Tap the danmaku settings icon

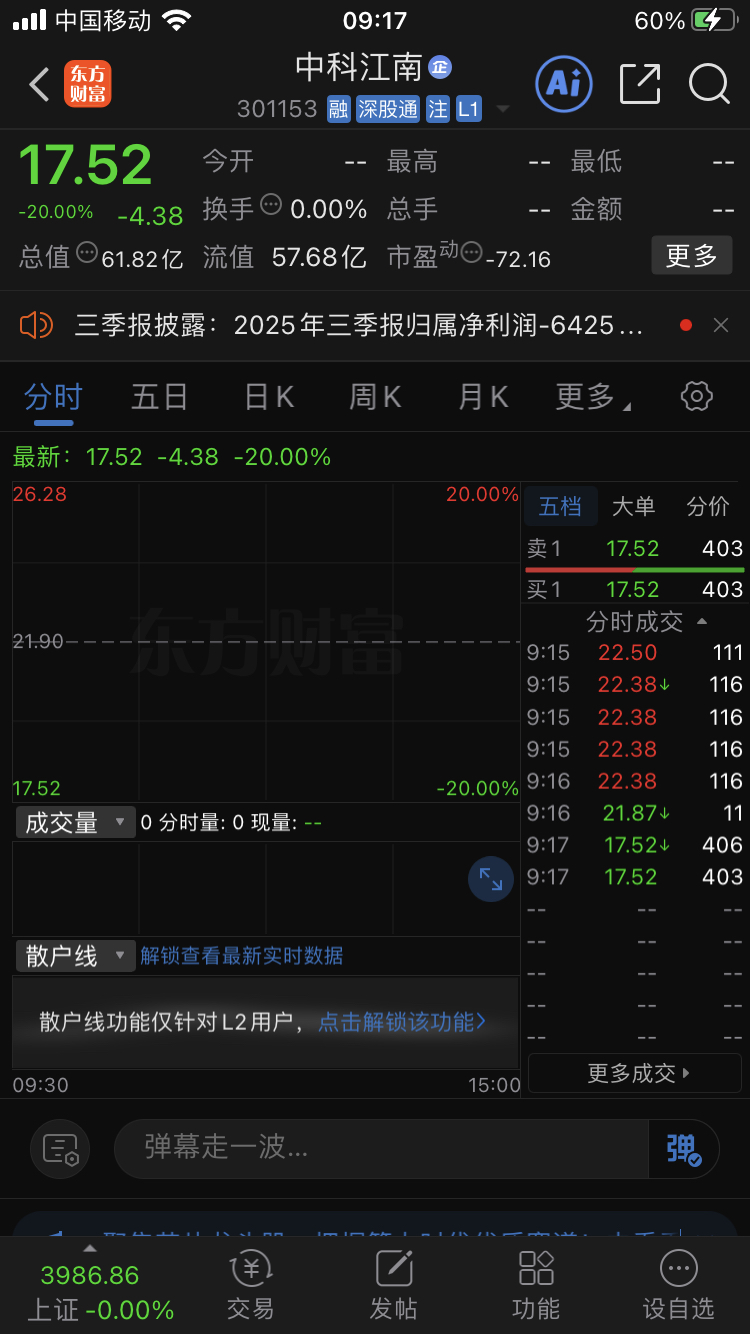pyautogui.click(x=60, y=1149)
